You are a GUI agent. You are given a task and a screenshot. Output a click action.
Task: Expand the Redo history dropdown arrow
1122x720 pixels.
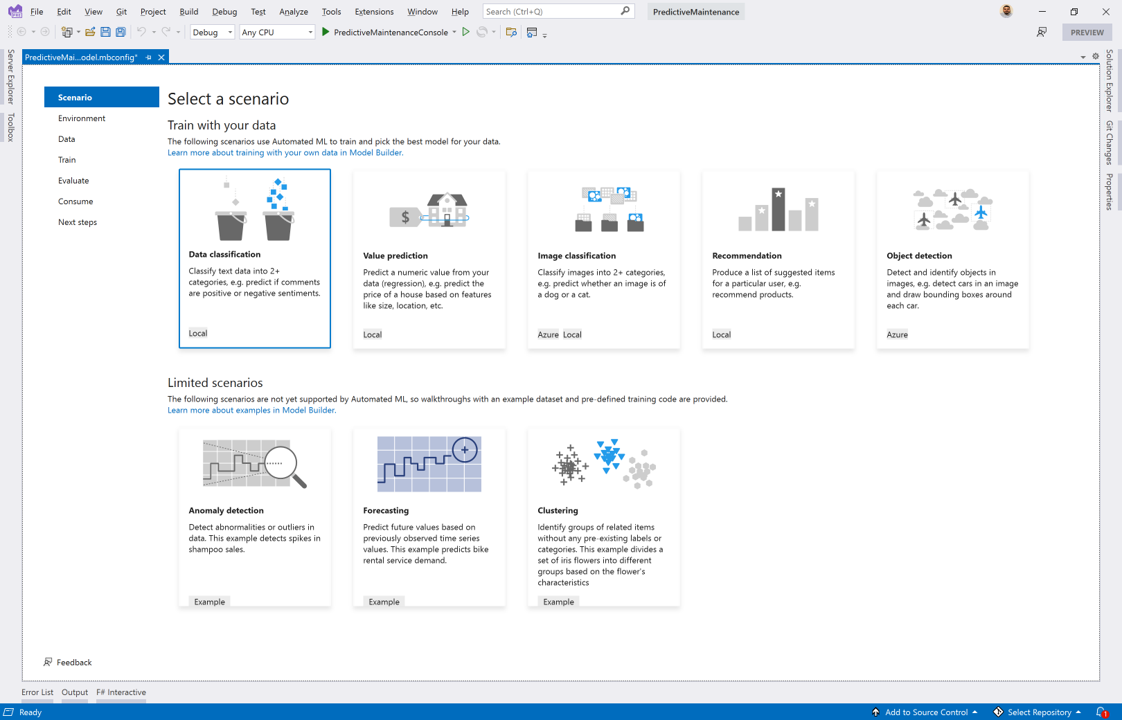coord(178,32)
